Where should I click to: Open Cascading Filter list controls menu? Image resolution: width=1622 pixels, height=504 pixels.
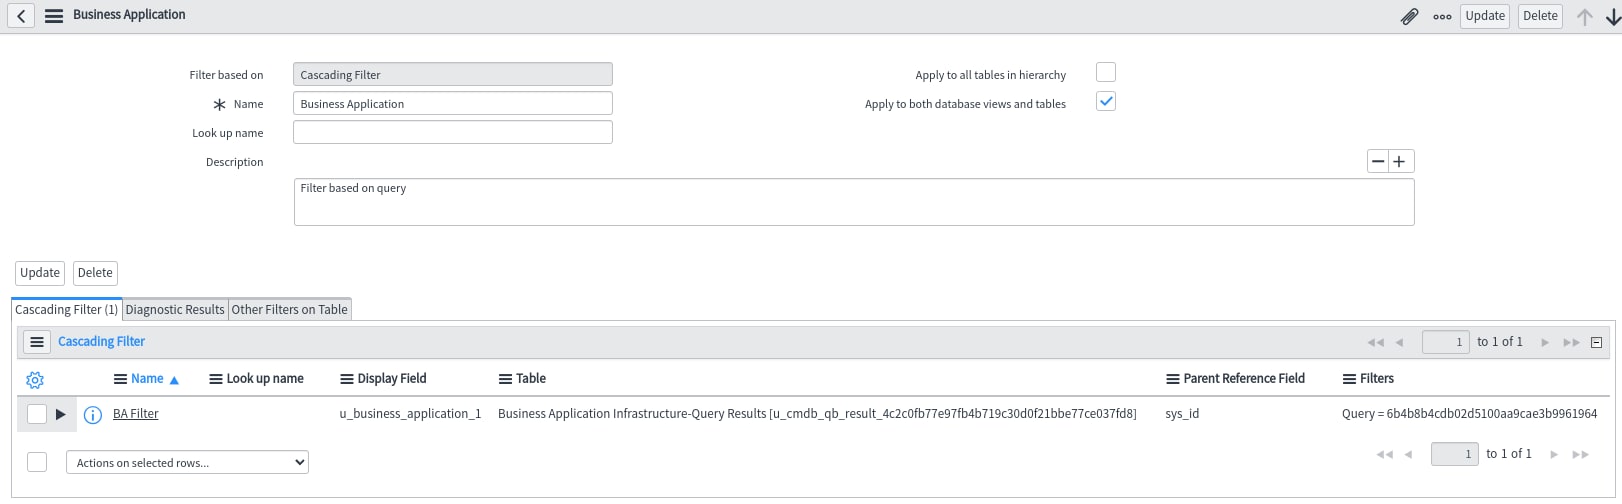click(x=37, y=342)
